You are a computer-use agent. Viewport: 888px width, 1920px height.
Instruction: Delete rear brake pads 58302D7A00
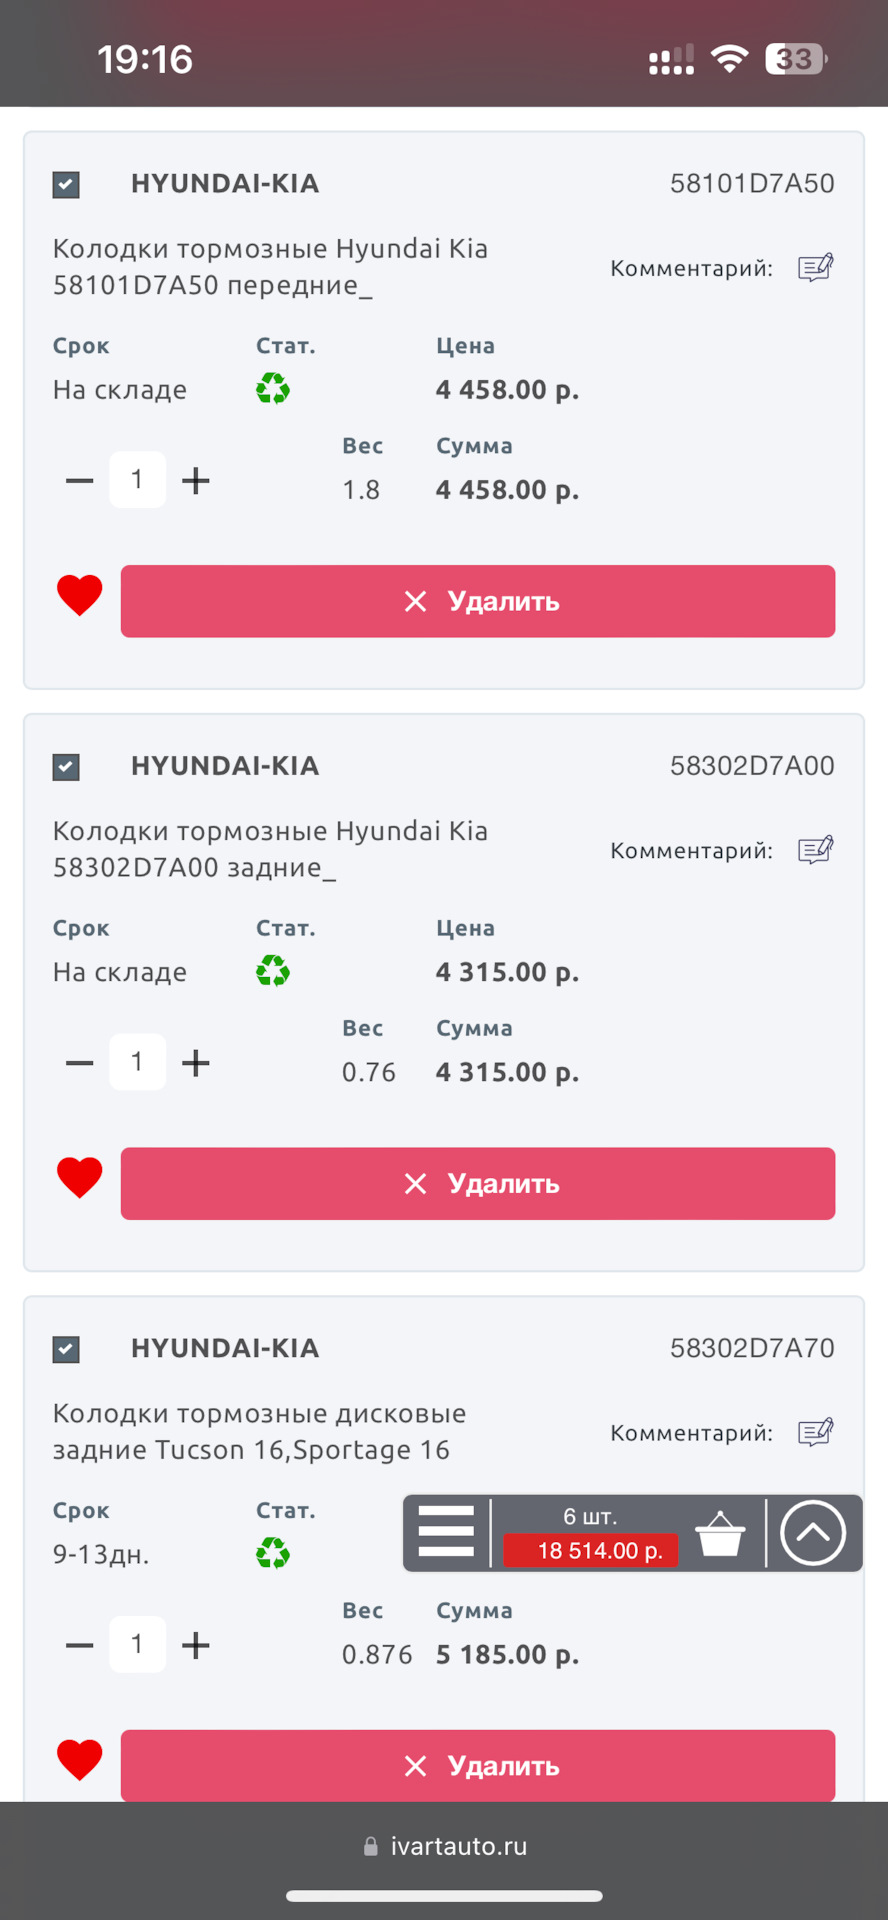click(x=478, y=1183)
